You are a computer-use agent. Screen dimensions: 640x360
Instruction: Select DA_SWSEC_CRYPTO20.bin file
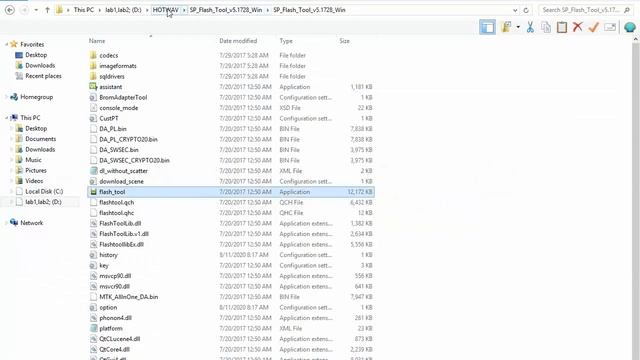point(231,160)
